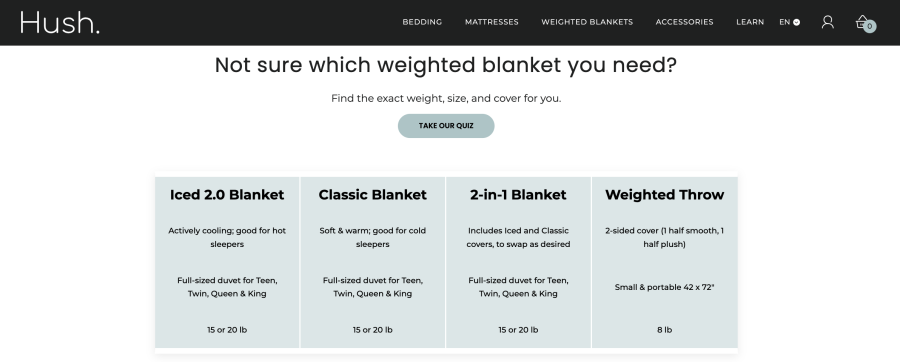The image size is (900, 362).
Task: Select the Weighted Throw heading
Action: click(x=664, y=195)
